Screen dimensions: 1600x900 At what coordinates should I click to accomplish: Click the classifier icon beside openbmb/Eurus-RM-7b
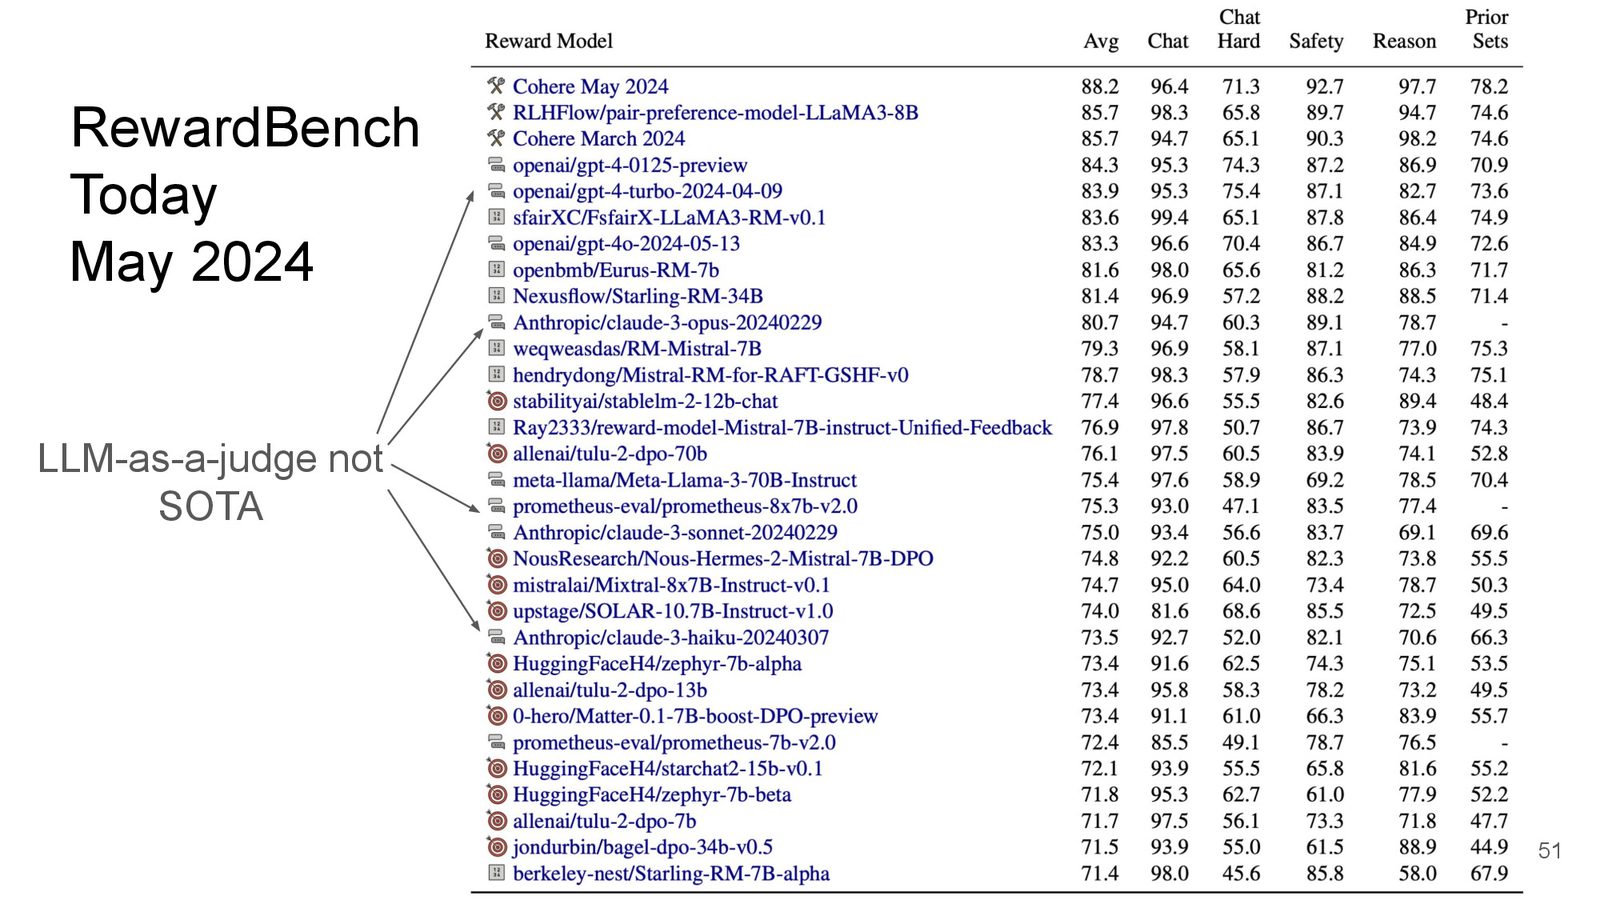(x=496, y=270)
